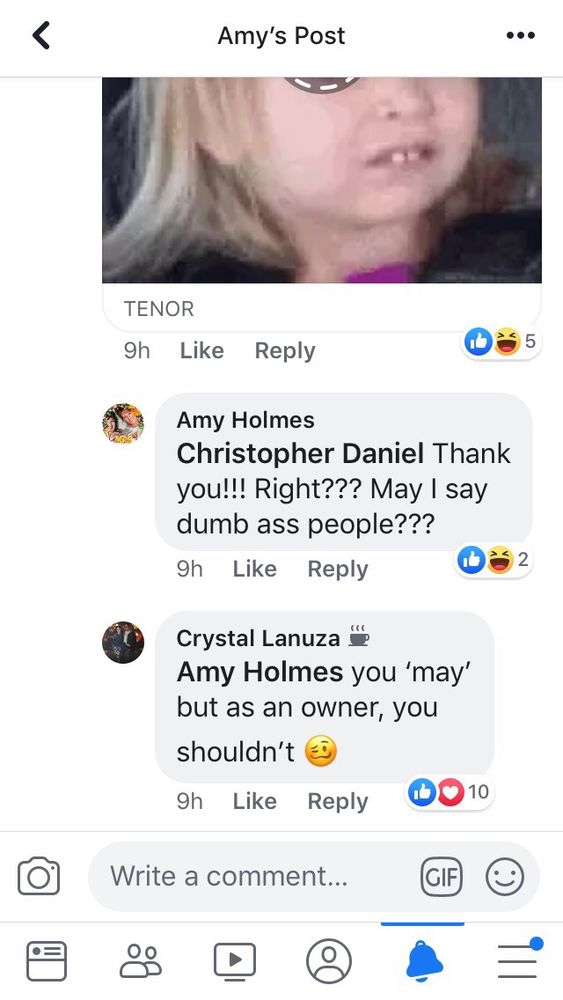This screenshot has width=563, height=1000.
Task: Tap the camera icon to attach photo
Action: tap(39, 876)
